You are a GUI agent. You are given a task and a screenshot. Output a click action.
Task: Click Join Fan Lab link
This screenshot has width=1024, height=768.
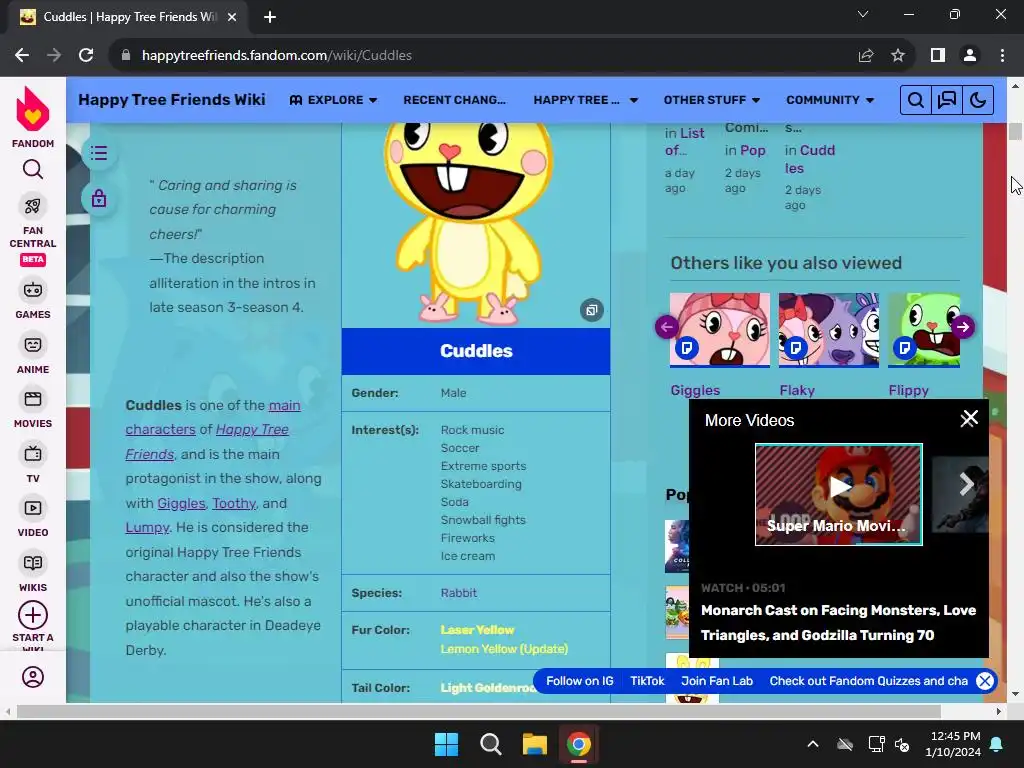[x=717, y=681]
